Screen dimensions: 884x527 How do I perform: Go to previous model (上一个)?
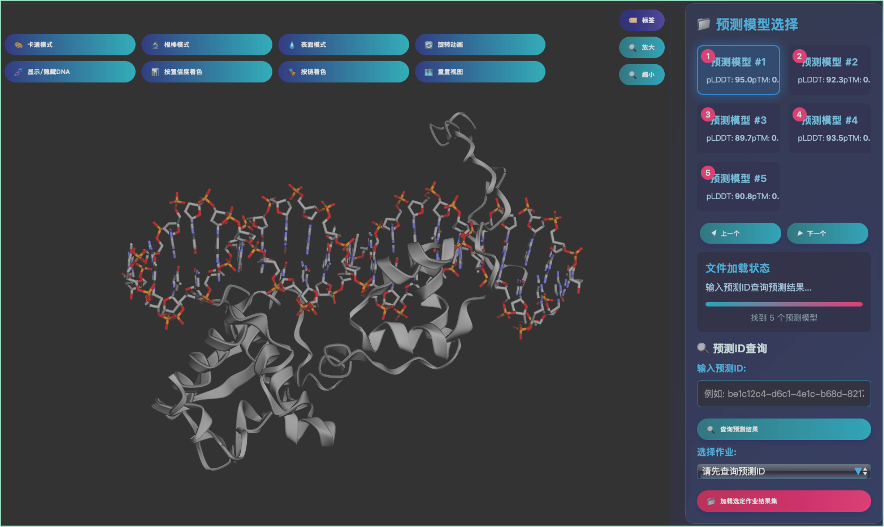[740, 233]
